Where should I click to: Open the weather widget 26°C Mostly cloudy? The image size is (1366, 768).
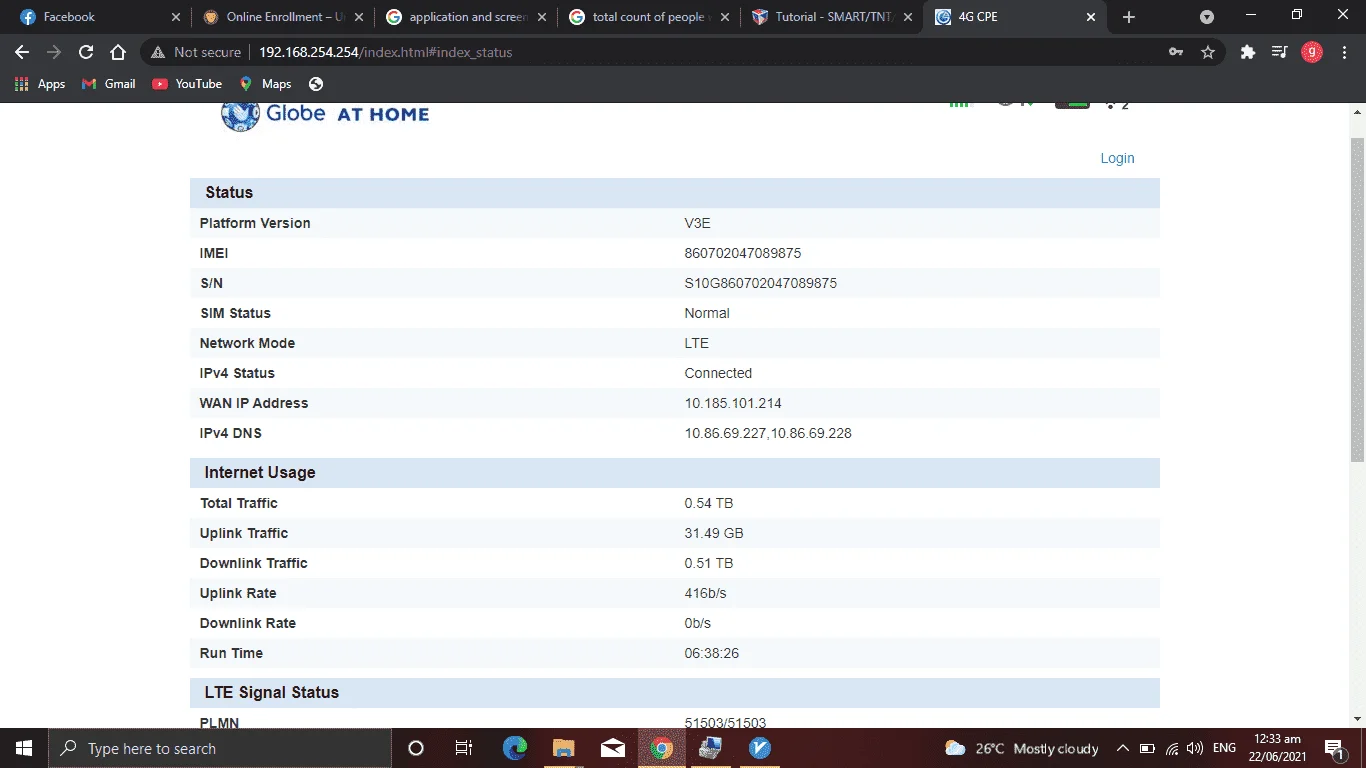[1021, 748]
